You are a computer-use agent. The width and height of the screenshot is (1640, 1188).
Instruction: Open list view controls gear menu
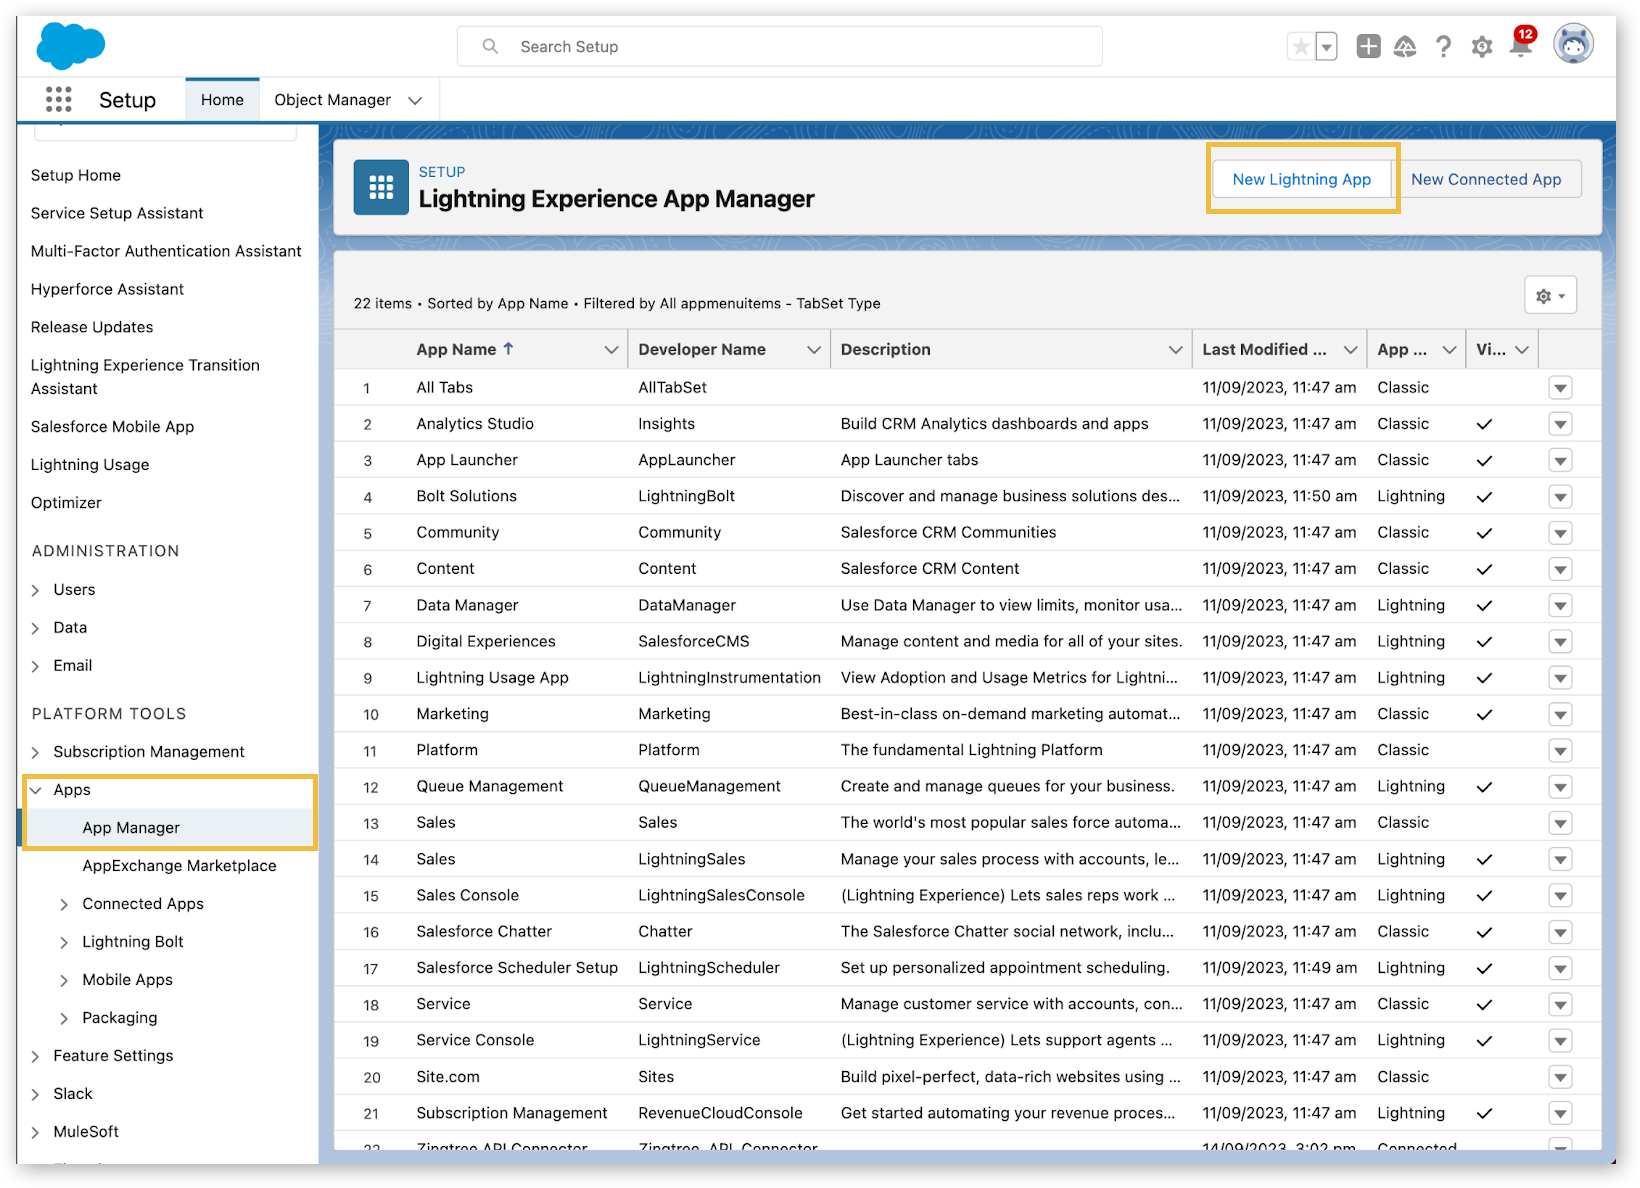[x=1551, y=295]
